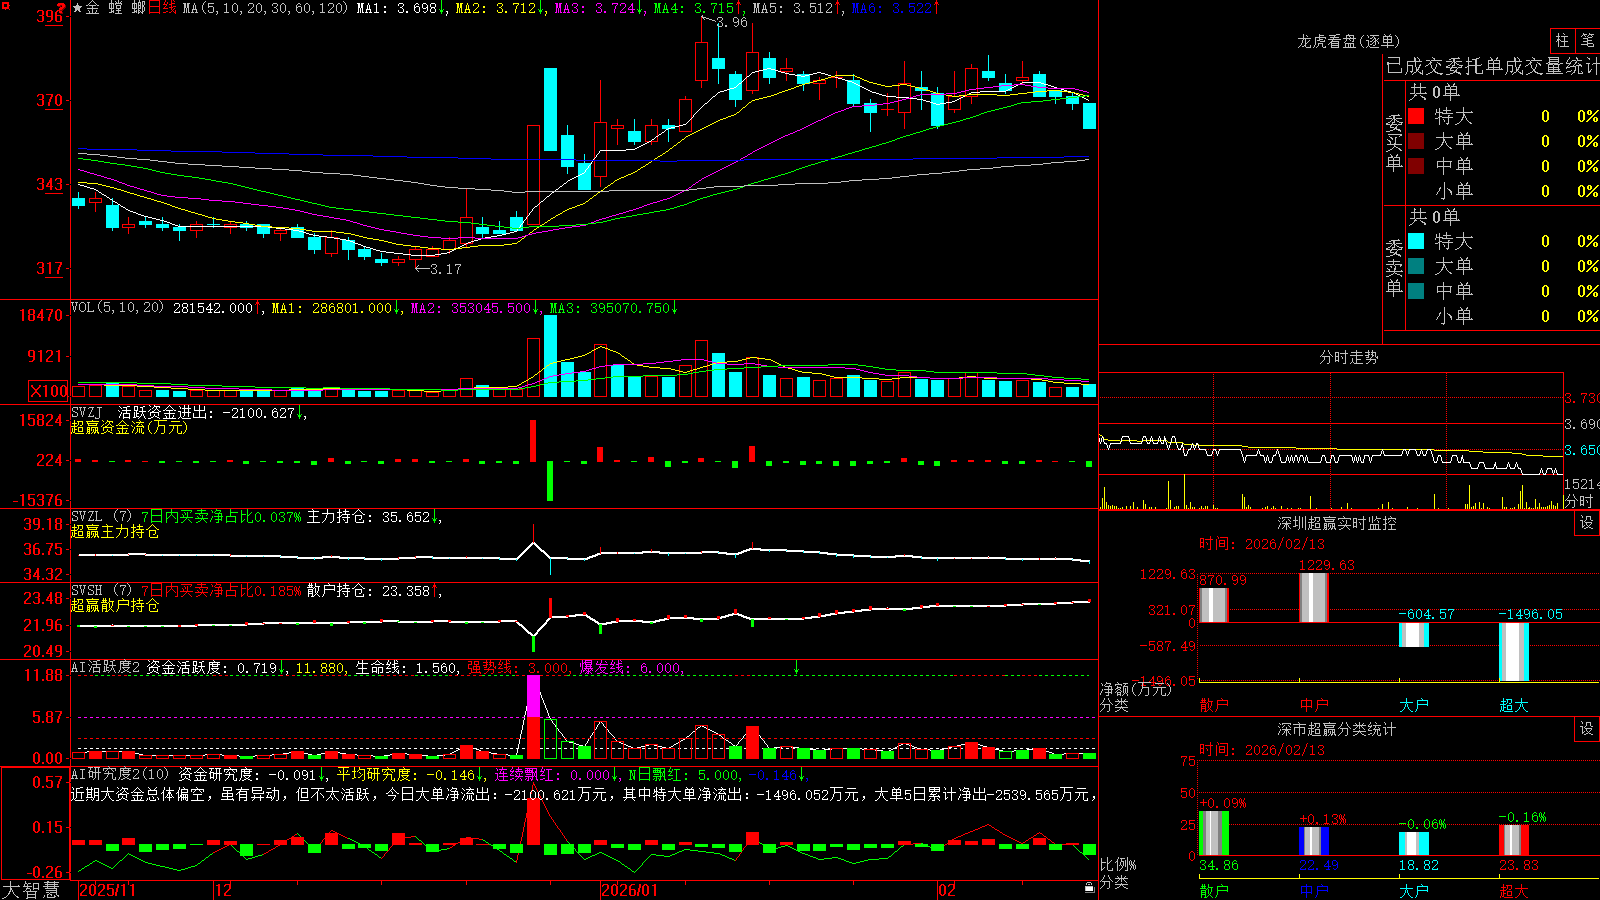
Task: Click the red 23.83 超大 bar in 分类统计
Action: (x=1514, y=840)
